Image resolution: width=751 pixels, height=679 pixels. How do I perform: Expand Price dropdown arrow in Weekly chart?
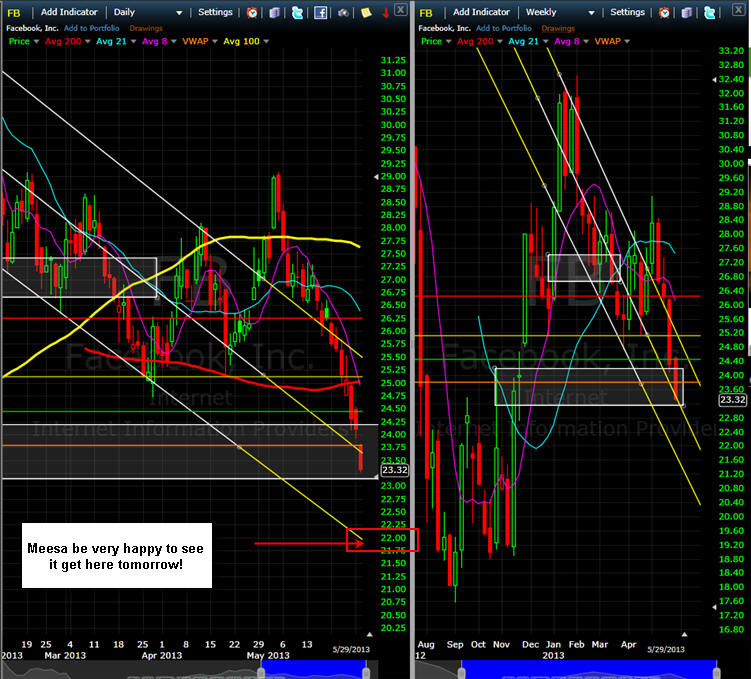pyautogui.click(x=448, y=42)
